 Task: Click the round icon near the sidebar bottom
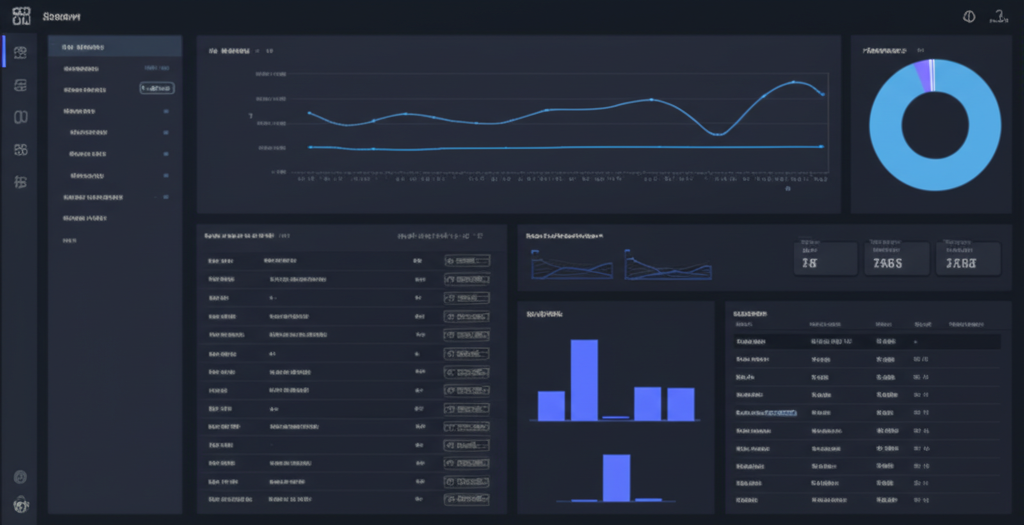click(x=21, y=477)
